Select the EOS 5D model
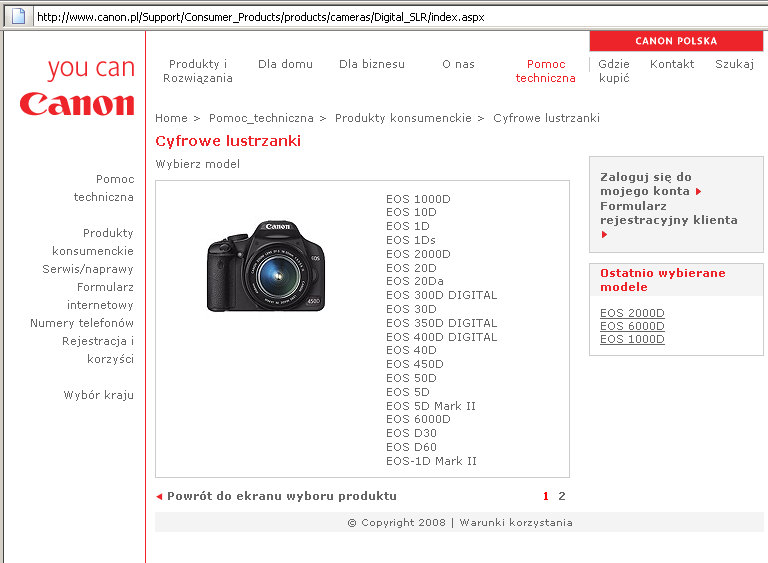 408,392
